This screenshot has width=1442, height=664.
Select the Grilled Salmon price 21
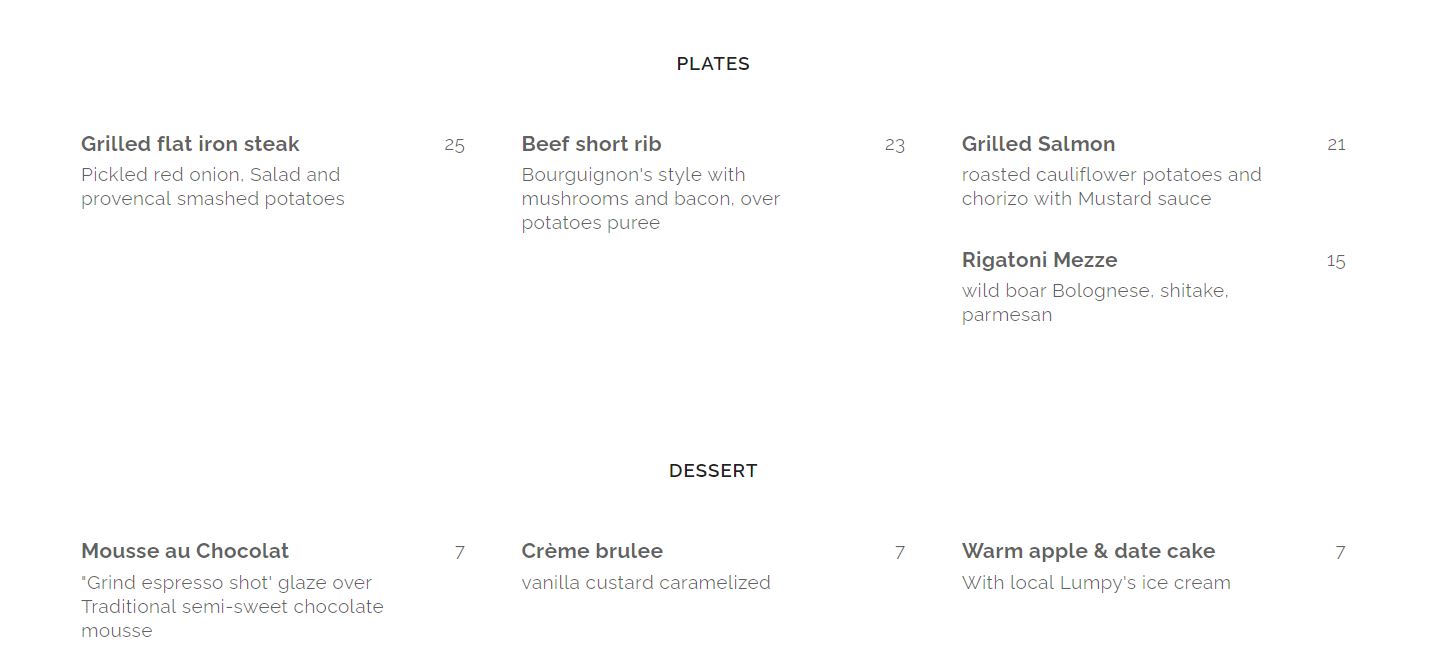[1336, 145]
